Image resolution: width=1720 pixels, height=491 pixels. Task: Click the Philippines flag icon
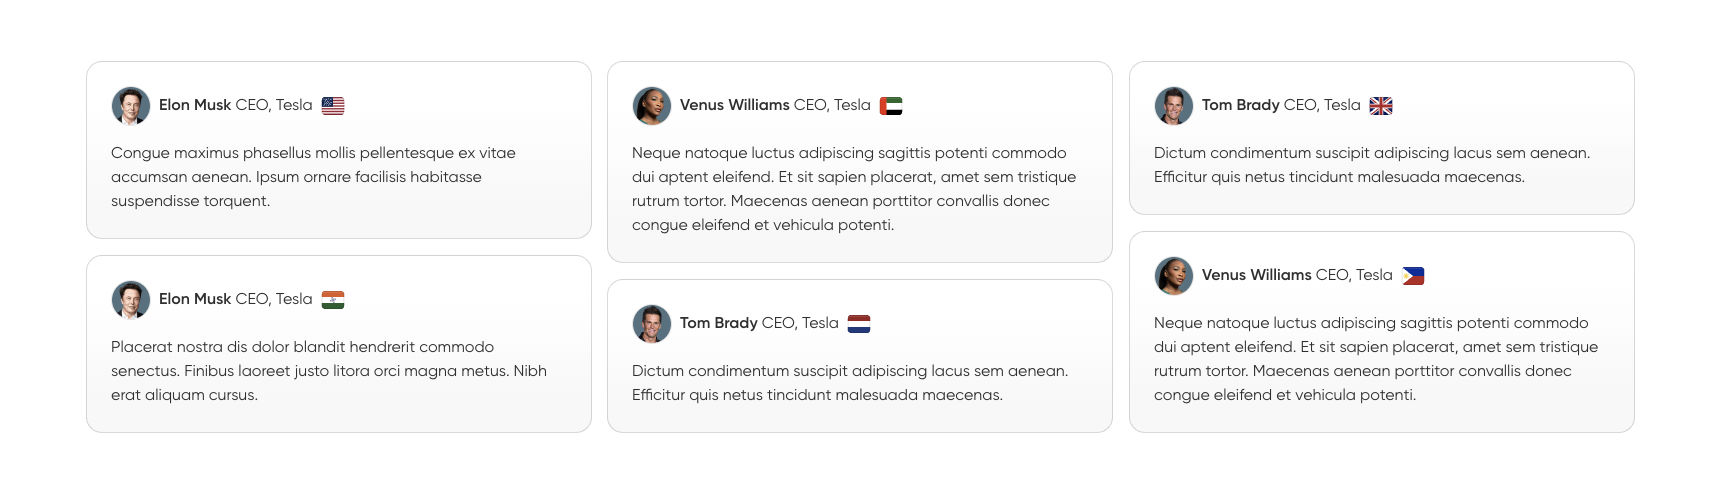coord(1413,276)
